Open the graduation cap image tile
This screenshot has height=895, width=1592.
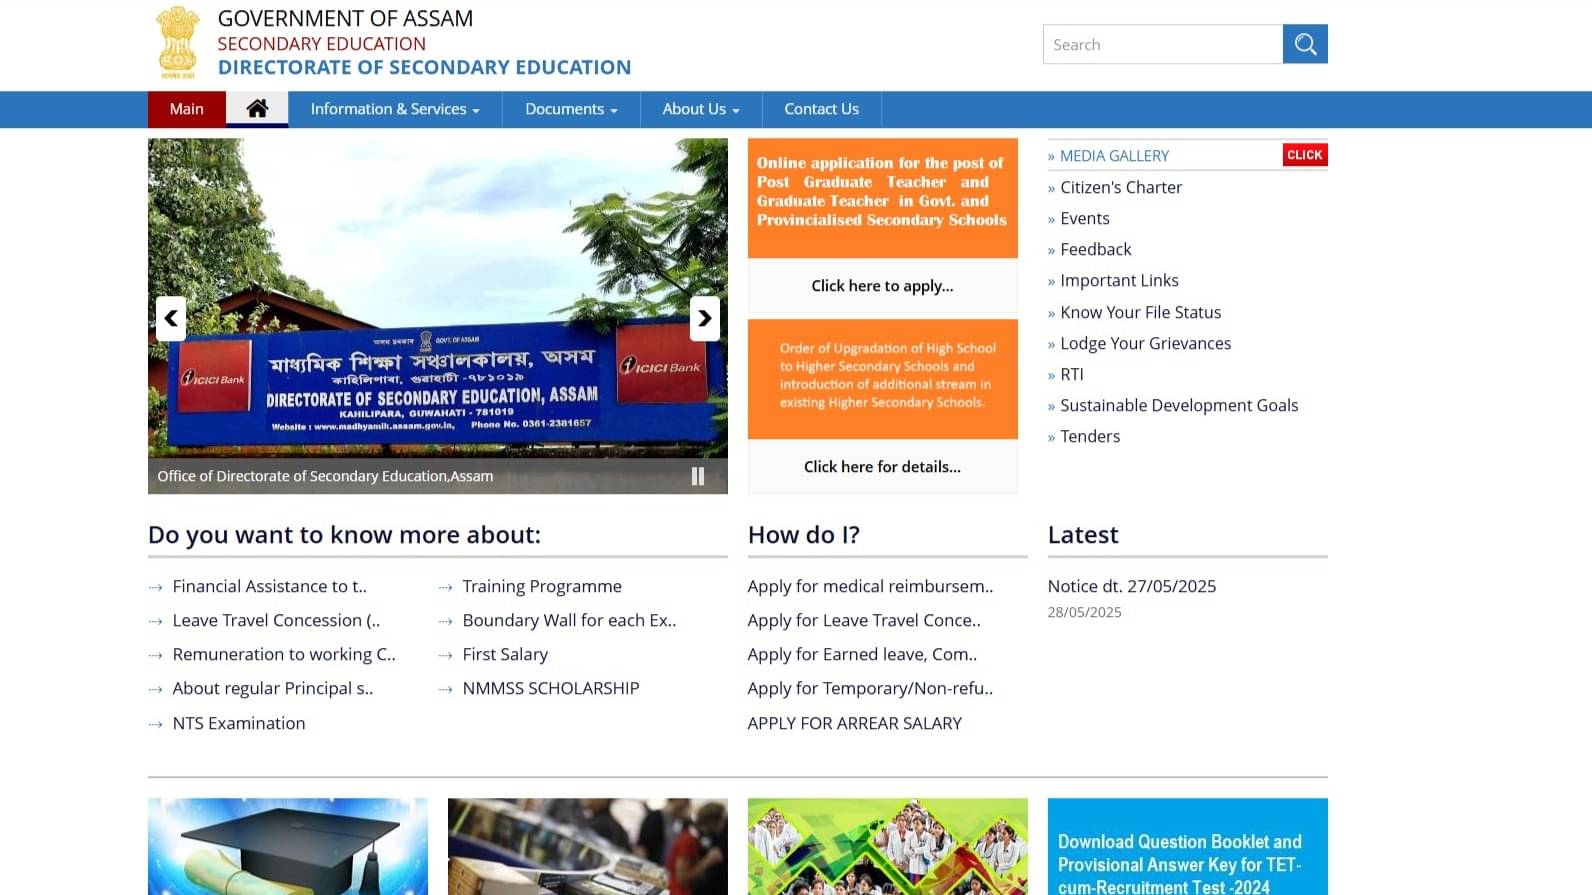coord(288,846)
